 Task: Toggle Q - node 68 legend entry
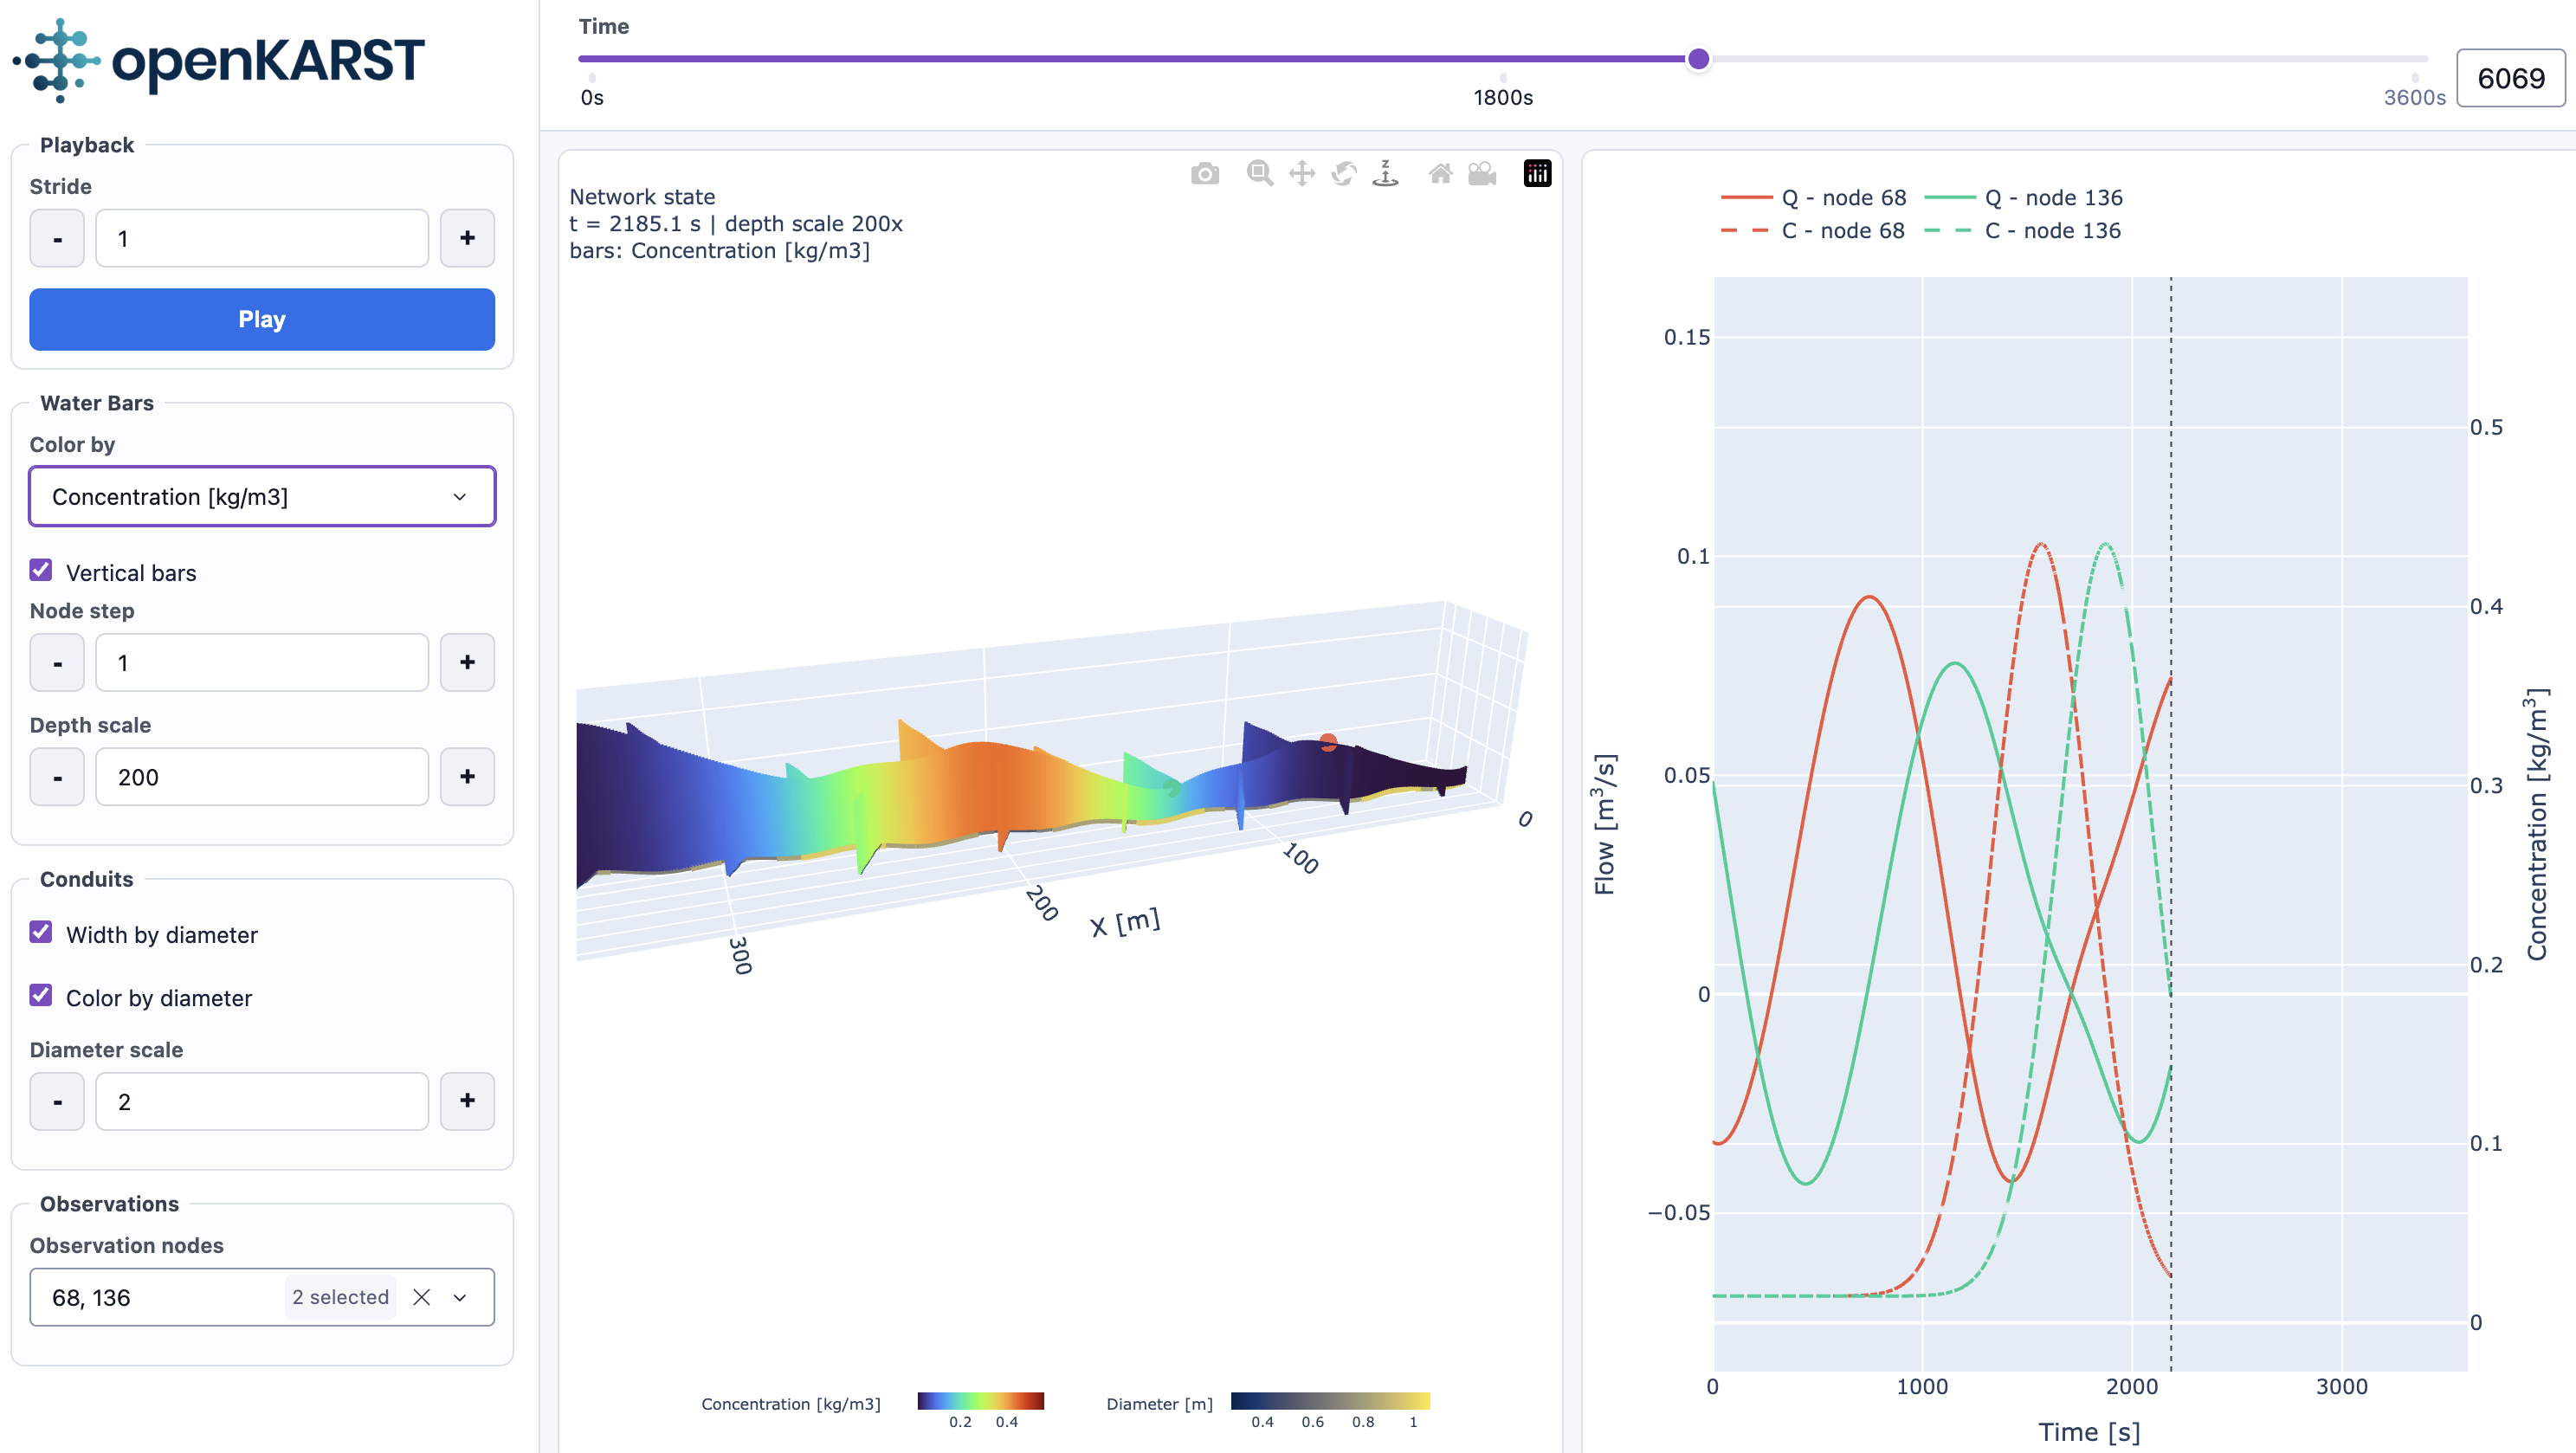point(1813,198)
